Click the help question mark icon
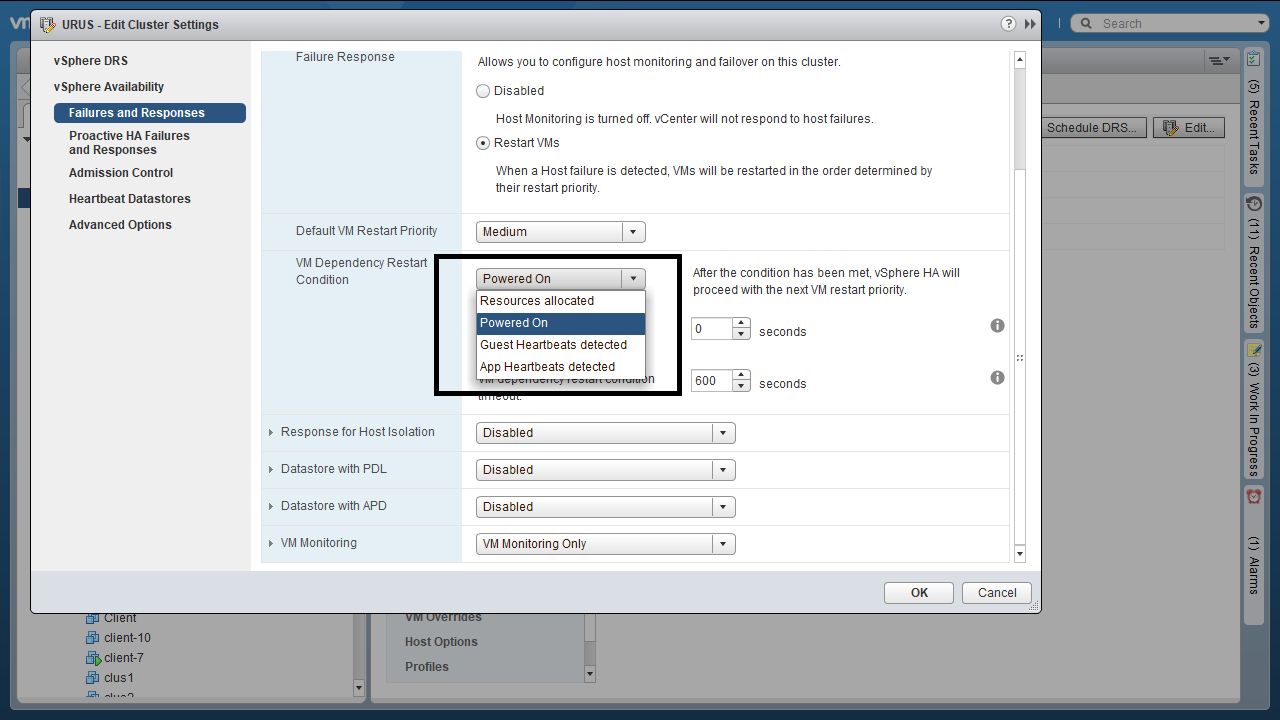Screen dimensions: 1280x720 1008,24
